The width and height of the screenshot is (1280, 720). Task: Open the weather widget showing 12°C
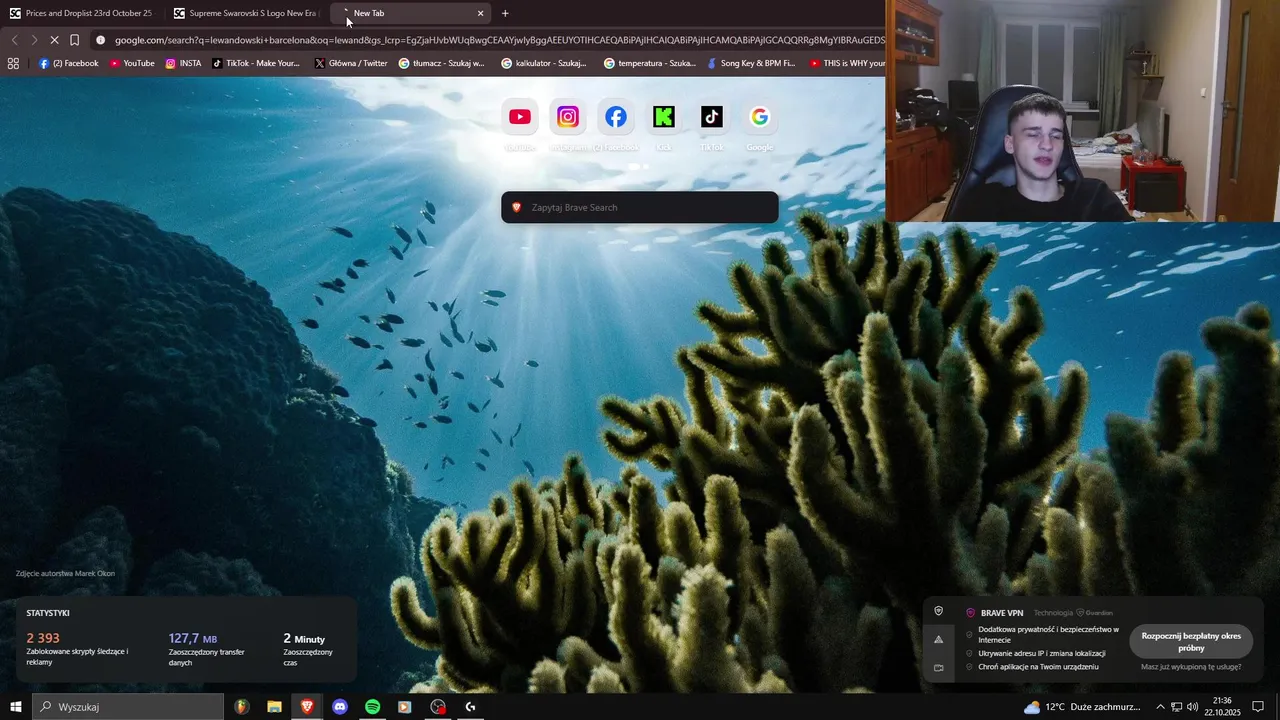pyautogui.click(x=1082, y=707)
